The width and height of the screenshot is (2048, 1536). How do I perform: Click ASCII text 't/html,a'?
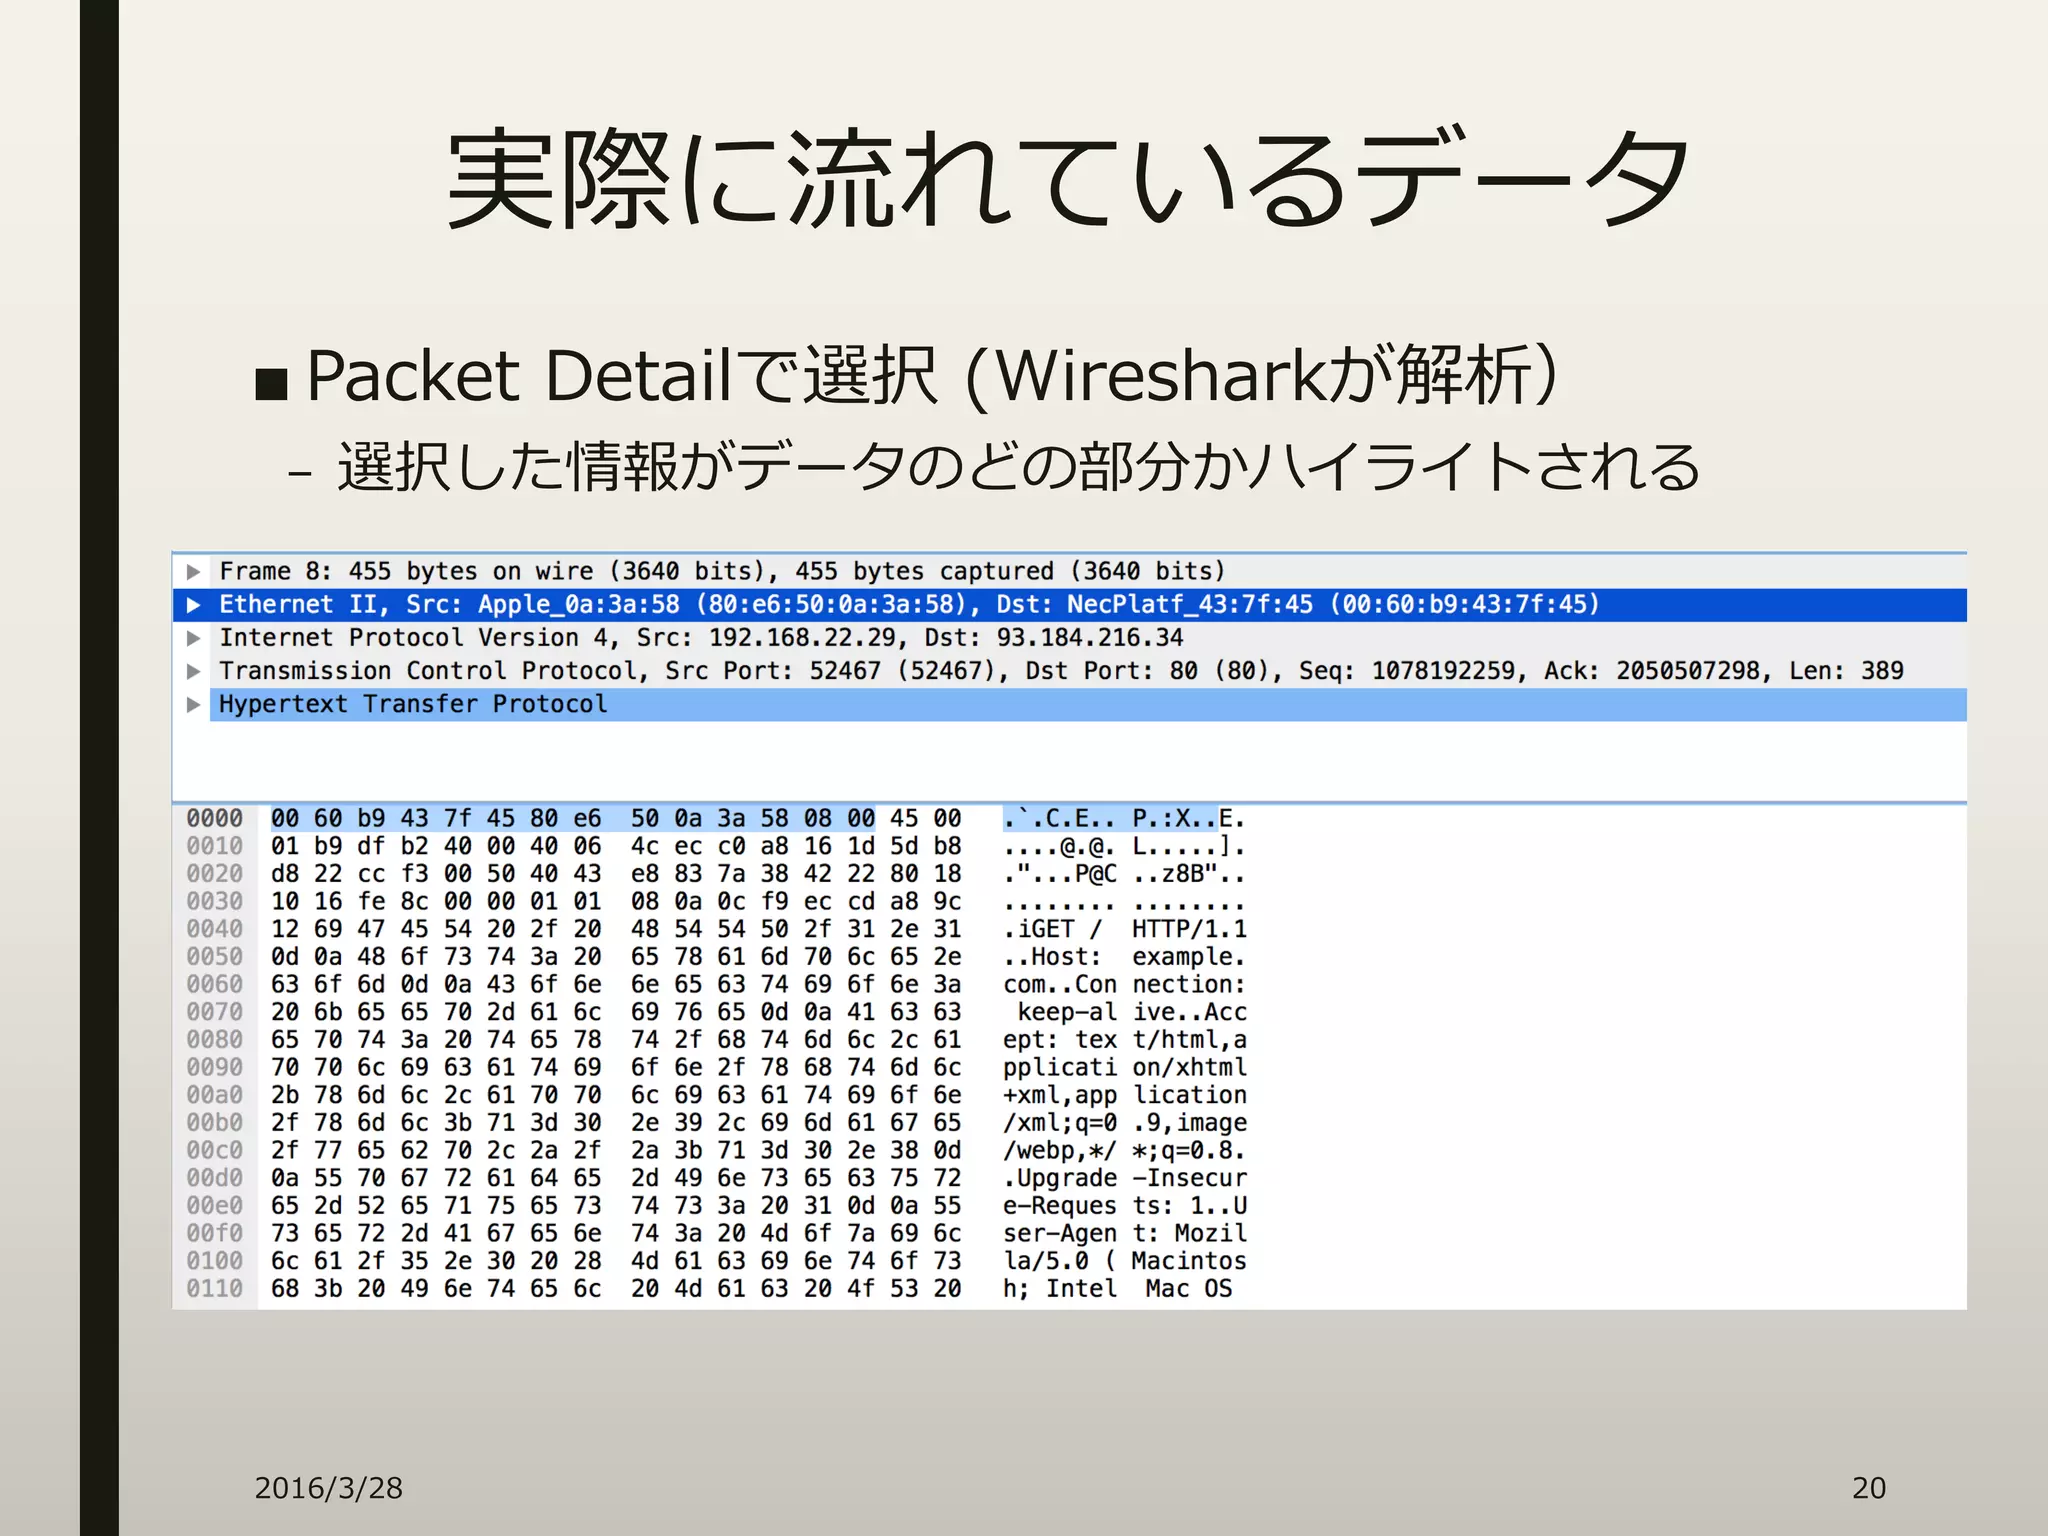click(x=1189, y=1040)
